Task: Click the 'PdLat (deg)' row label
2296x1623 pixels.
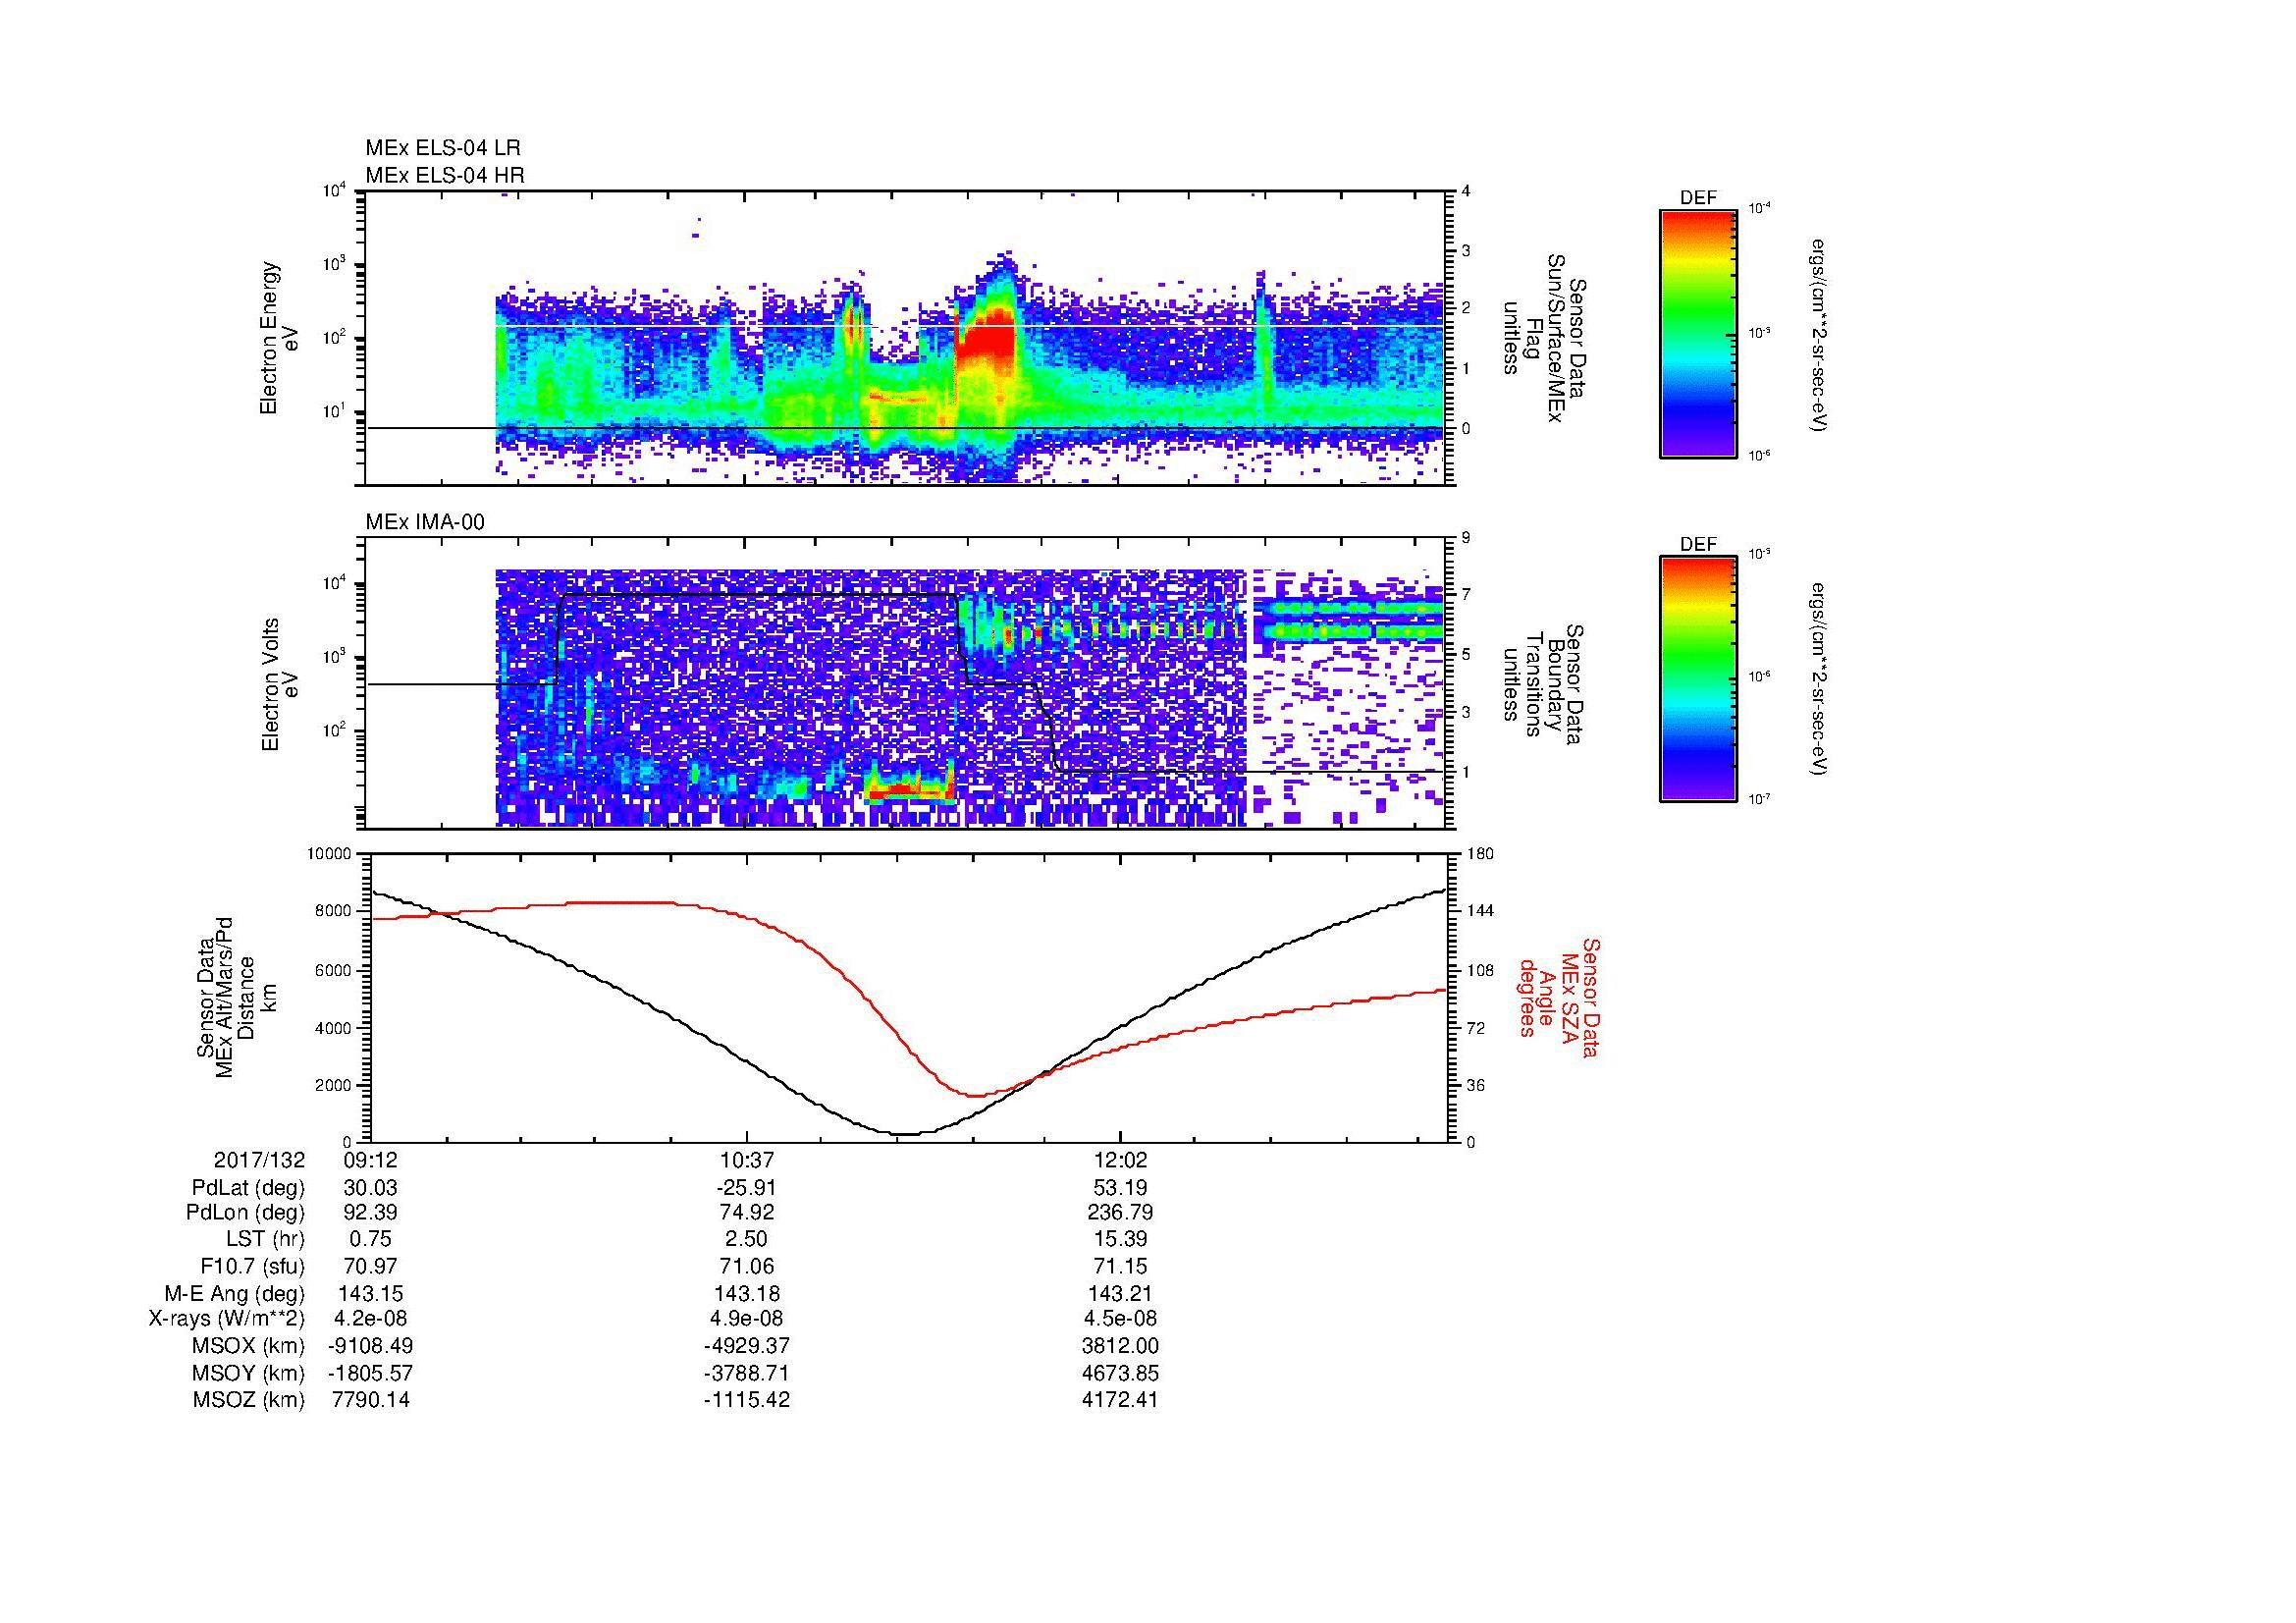Action: click(248, 1188)
